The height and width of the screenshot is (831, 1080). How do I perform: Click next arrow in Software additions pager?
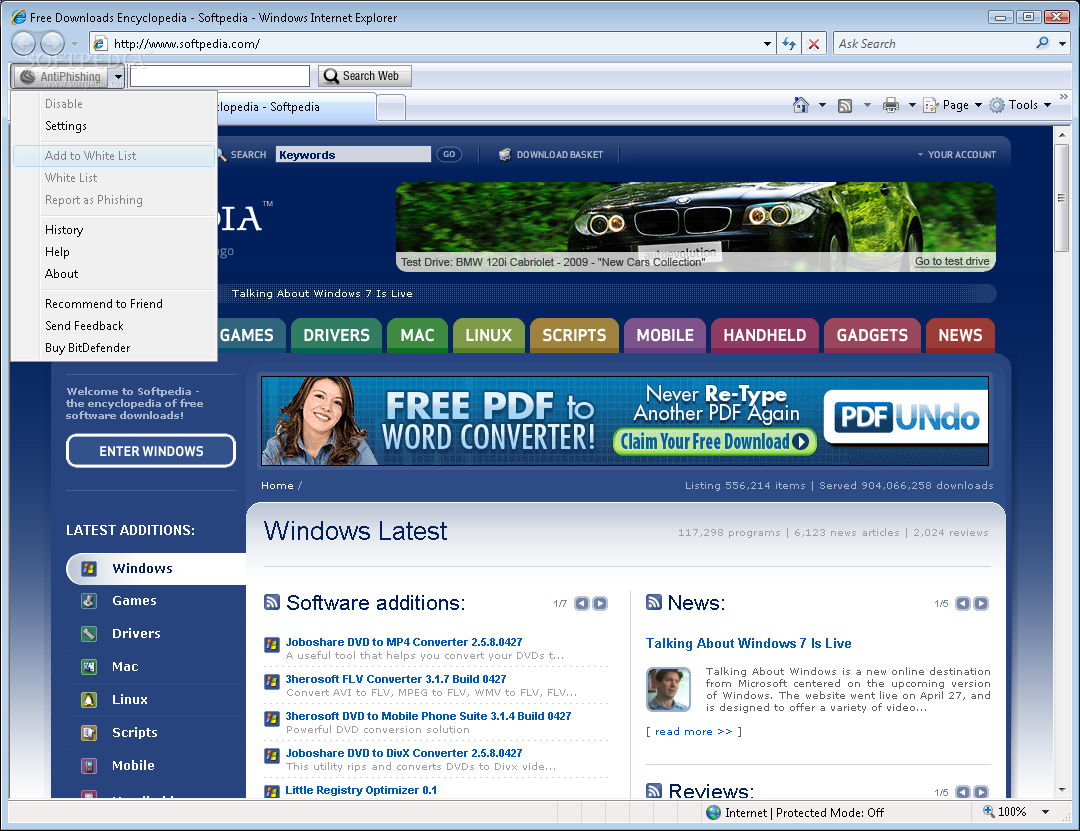point(600,604)
